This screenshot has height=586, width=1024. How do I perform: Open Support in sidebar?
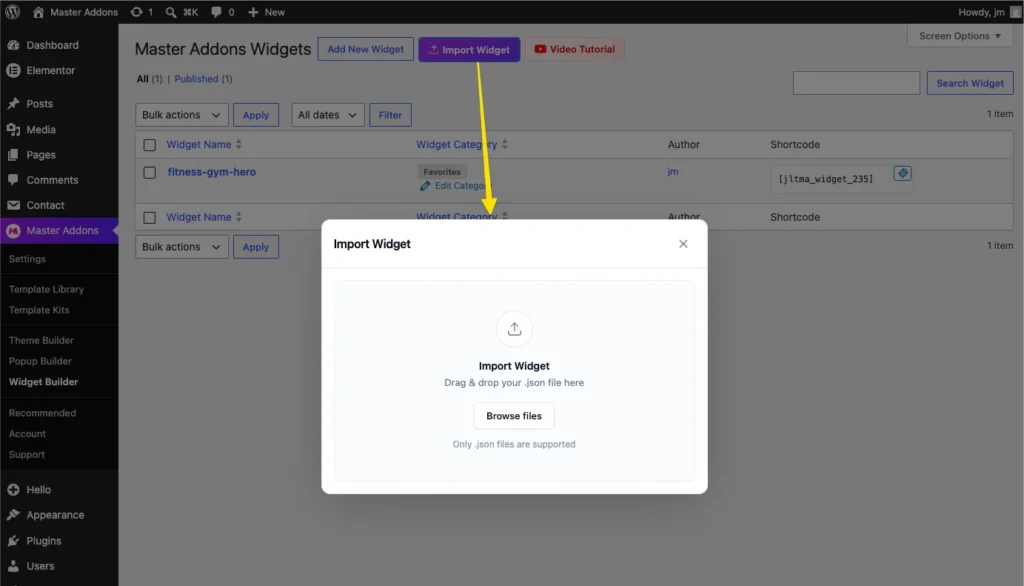pyautogui.click(x=27, y=455)
